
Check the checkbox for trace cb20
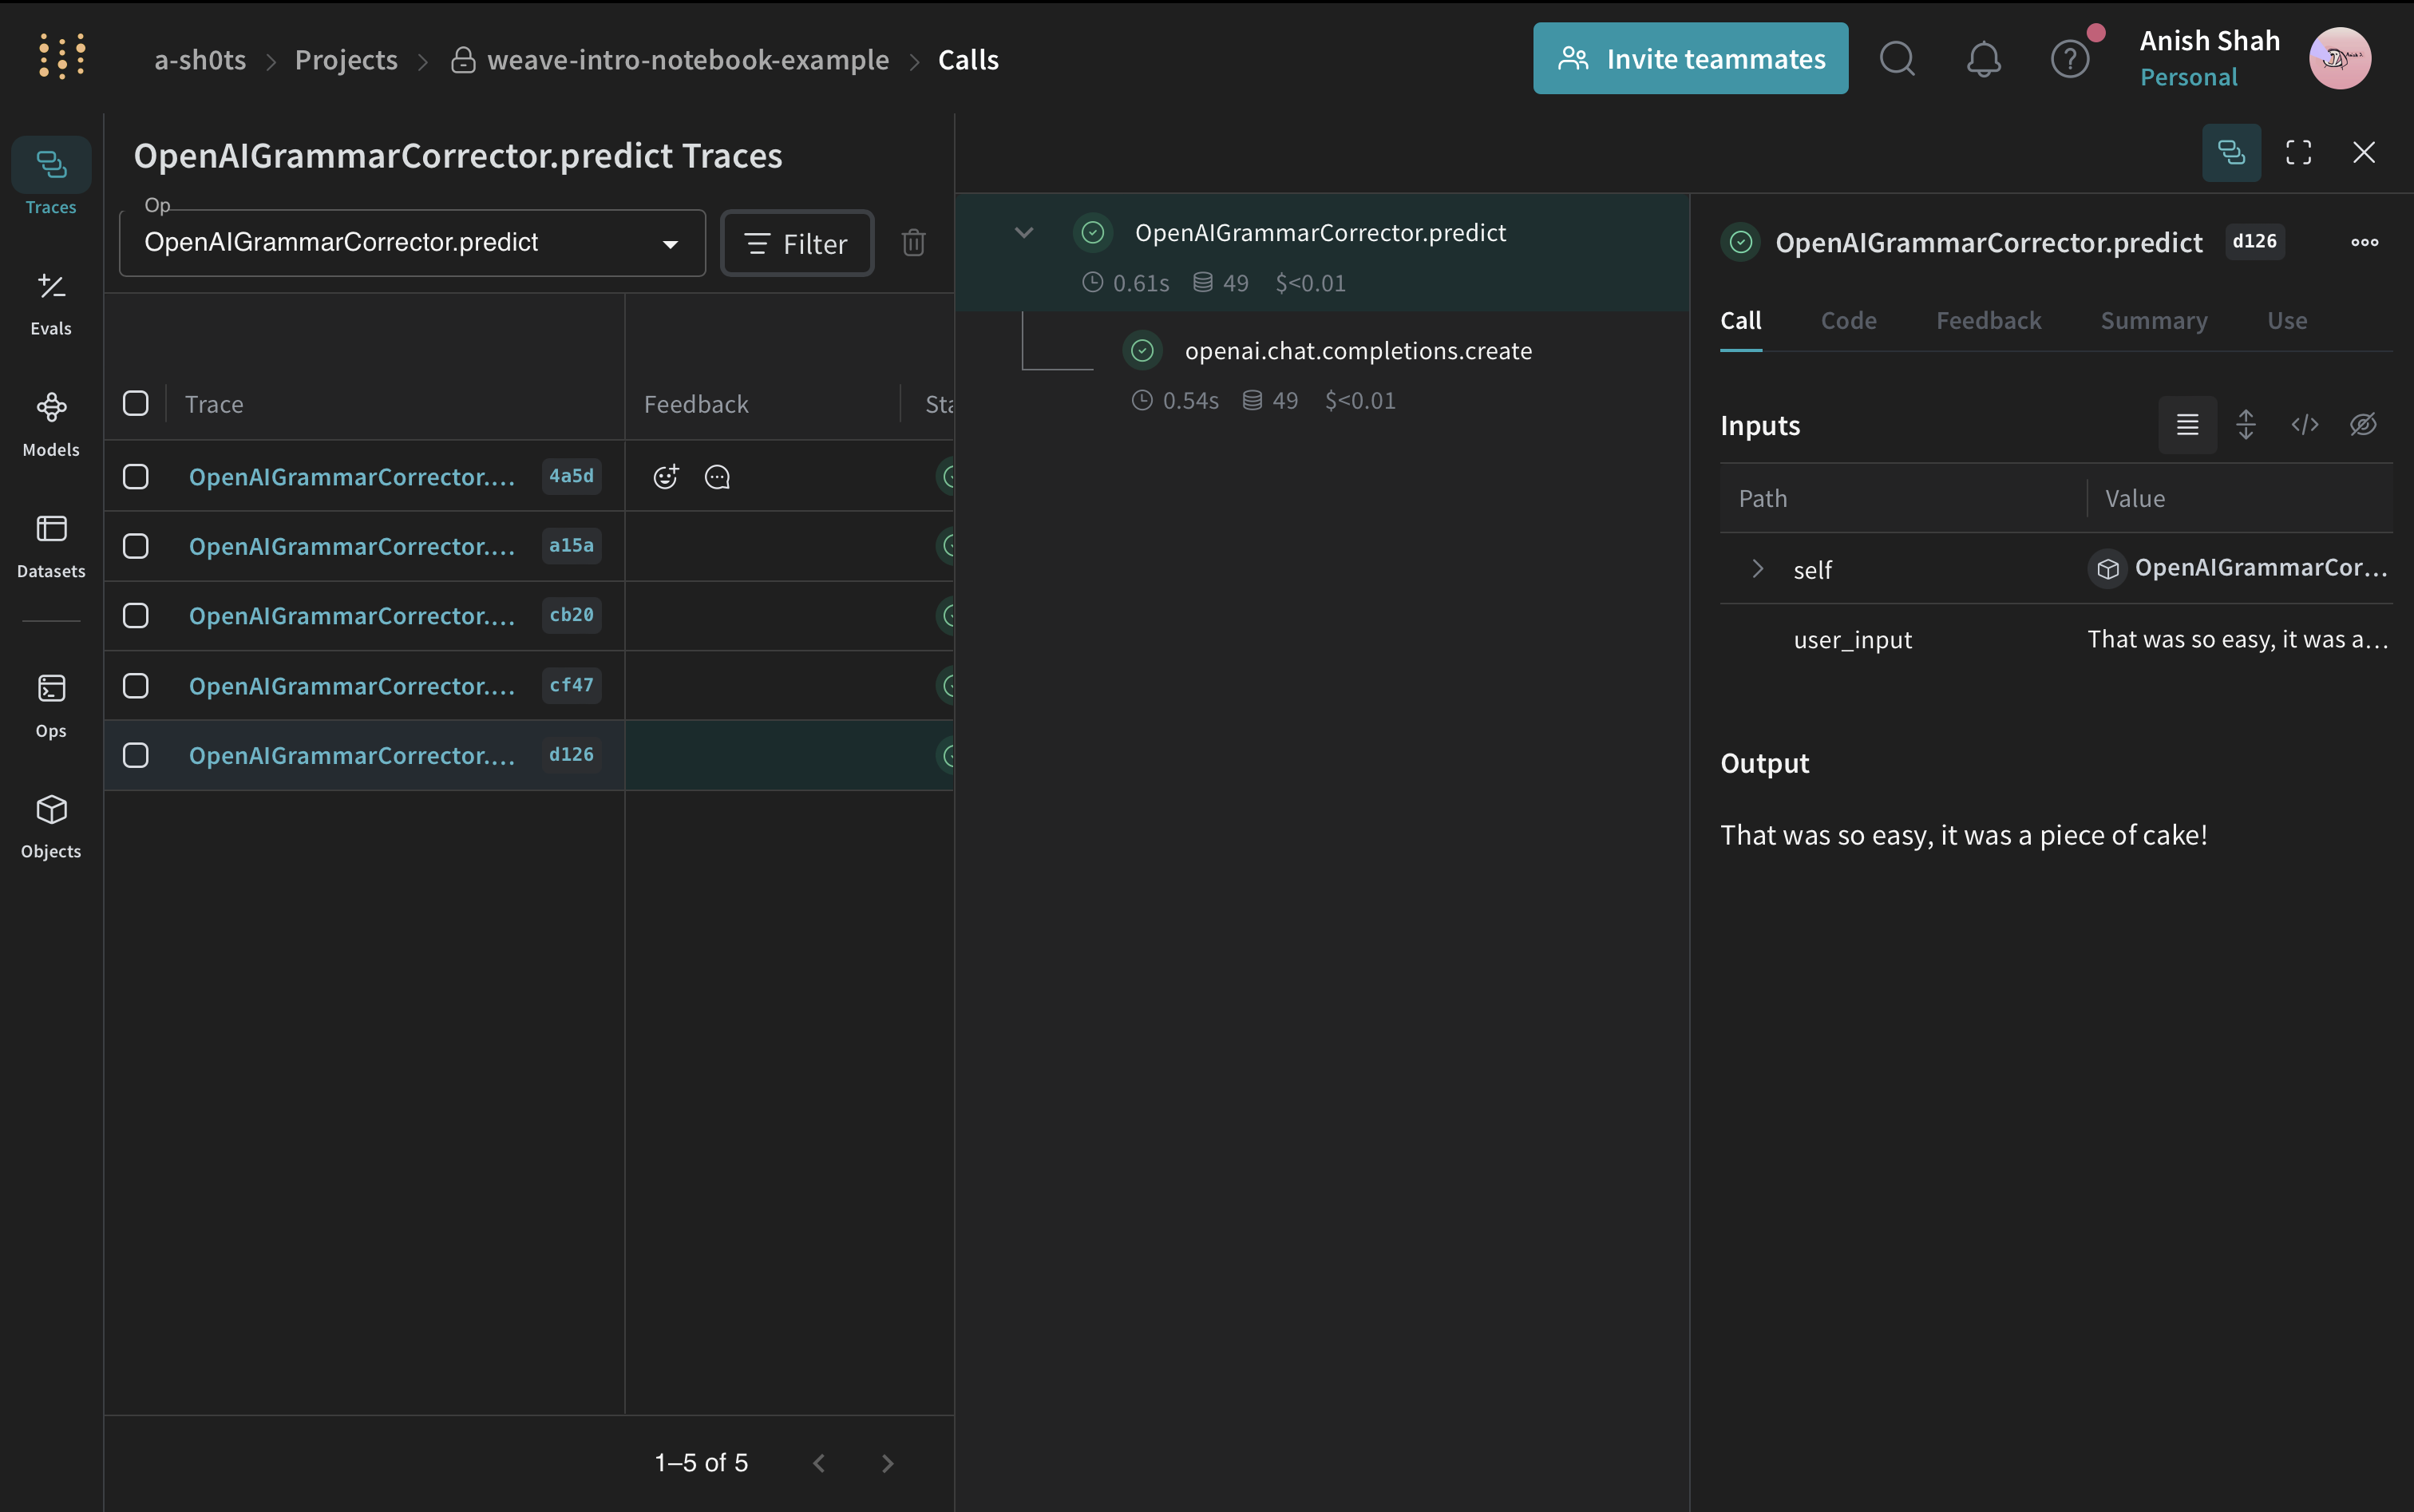tap(135, 615)
